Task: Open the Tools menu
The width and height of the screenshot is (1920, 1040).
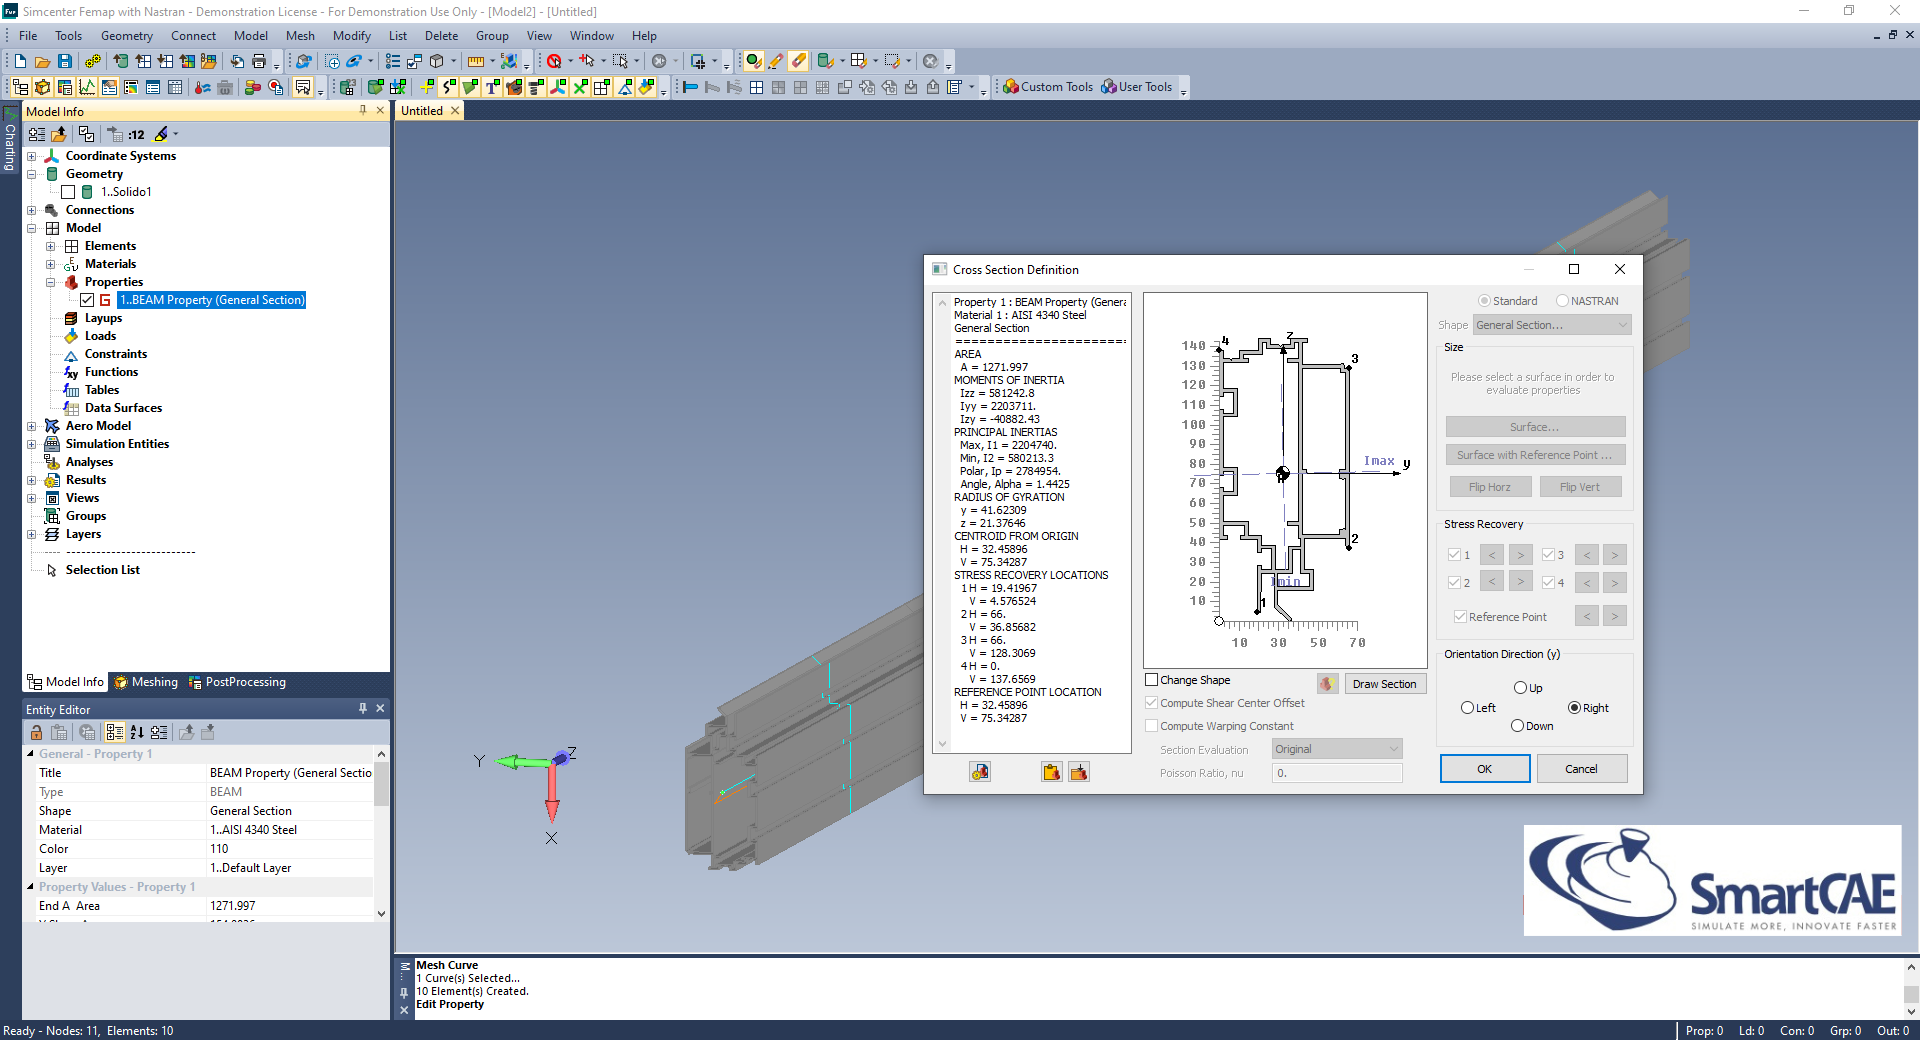Action: 68,36
